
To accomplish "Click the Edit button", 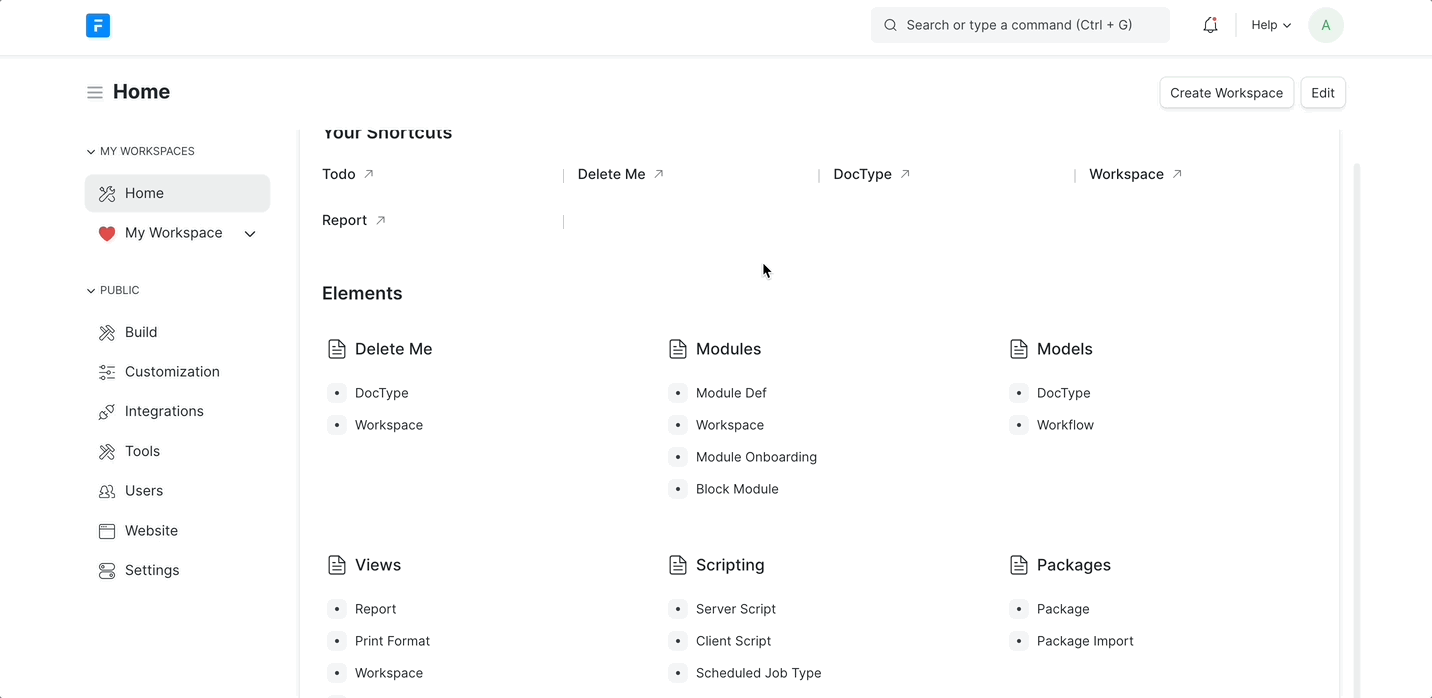I will tap(1322, 93).
